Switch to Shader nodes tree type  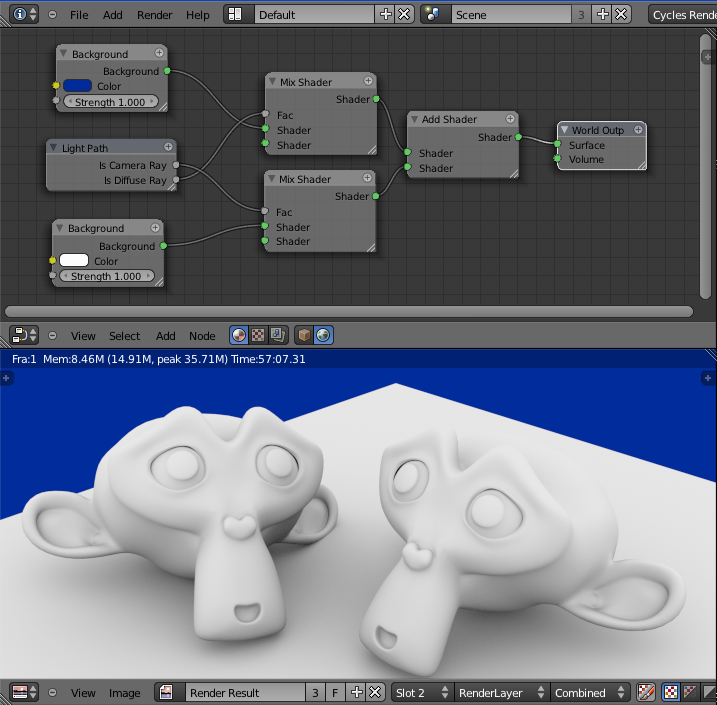coord(239,335)
